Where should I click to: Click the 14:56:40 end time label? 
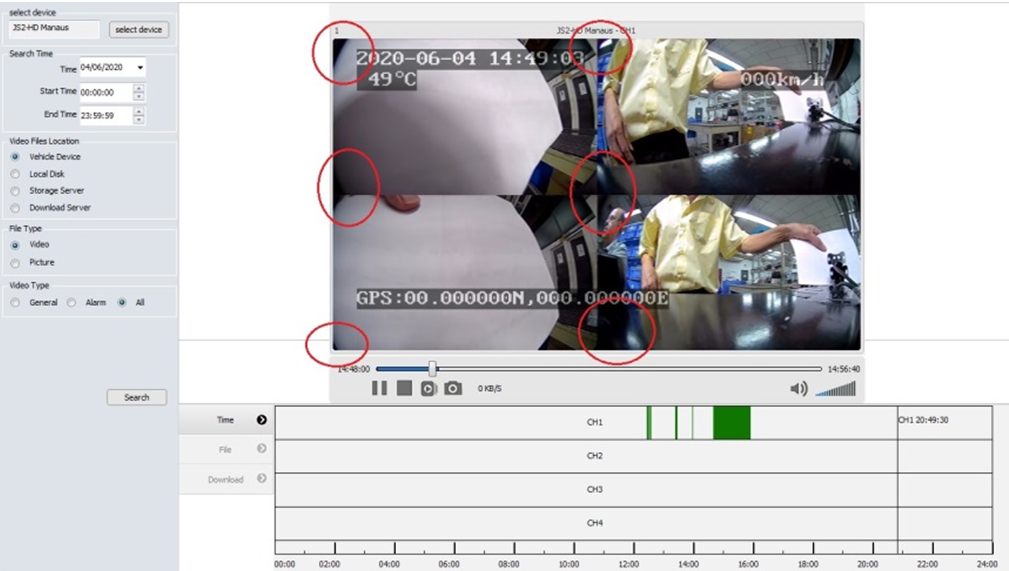(844, 369)
